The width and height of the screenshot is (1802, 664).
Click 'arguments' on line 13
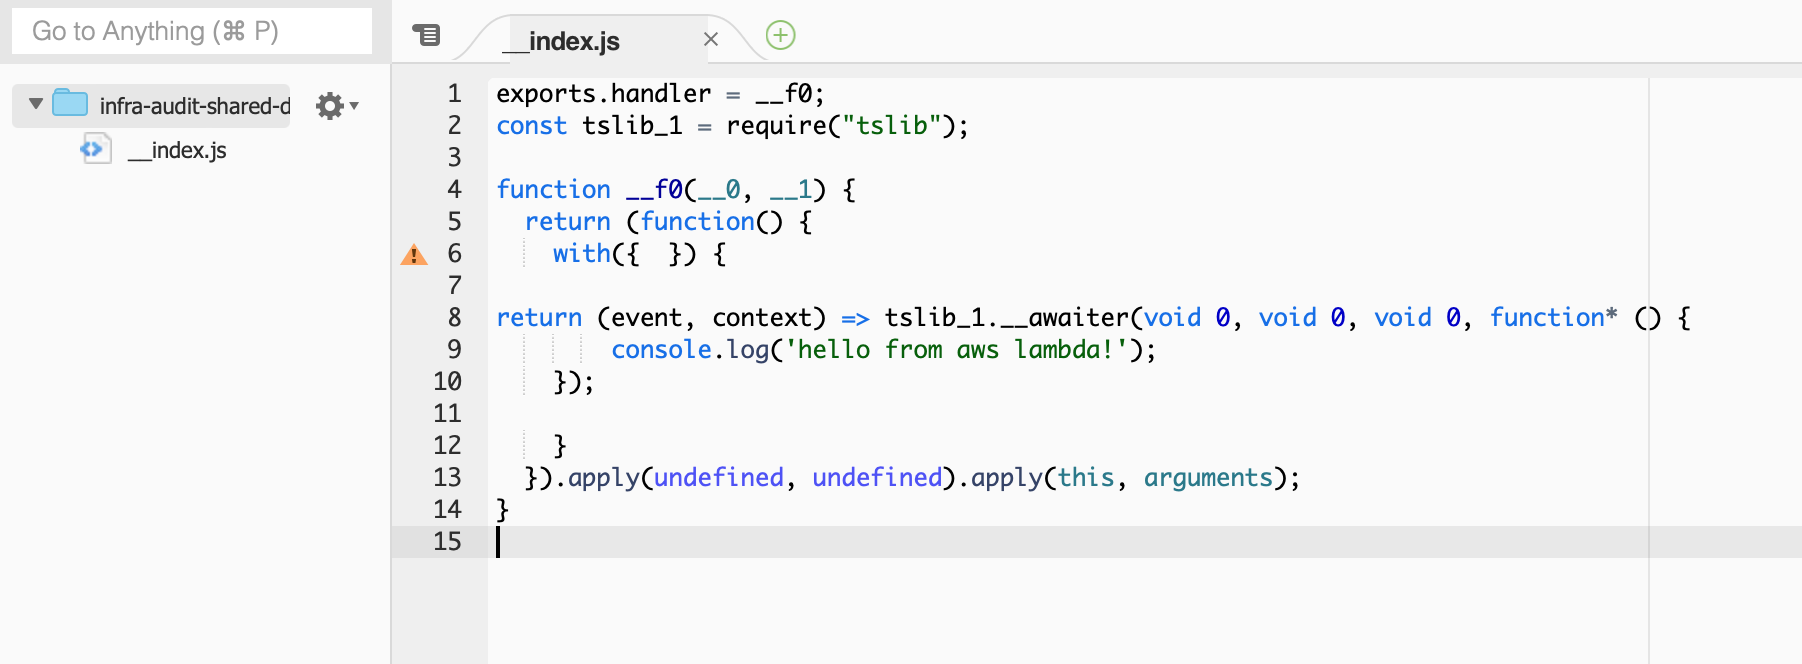click(x=1208, y=477)
